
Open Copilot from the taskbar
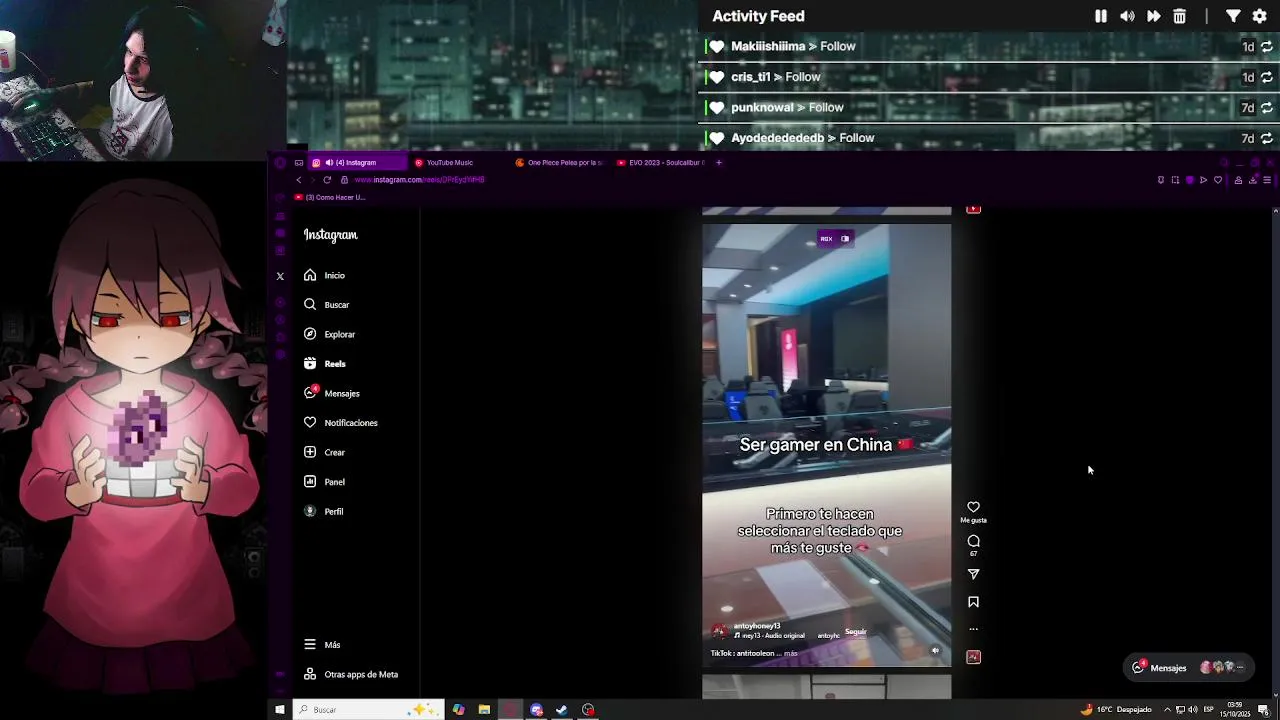[x=458, y=710]
